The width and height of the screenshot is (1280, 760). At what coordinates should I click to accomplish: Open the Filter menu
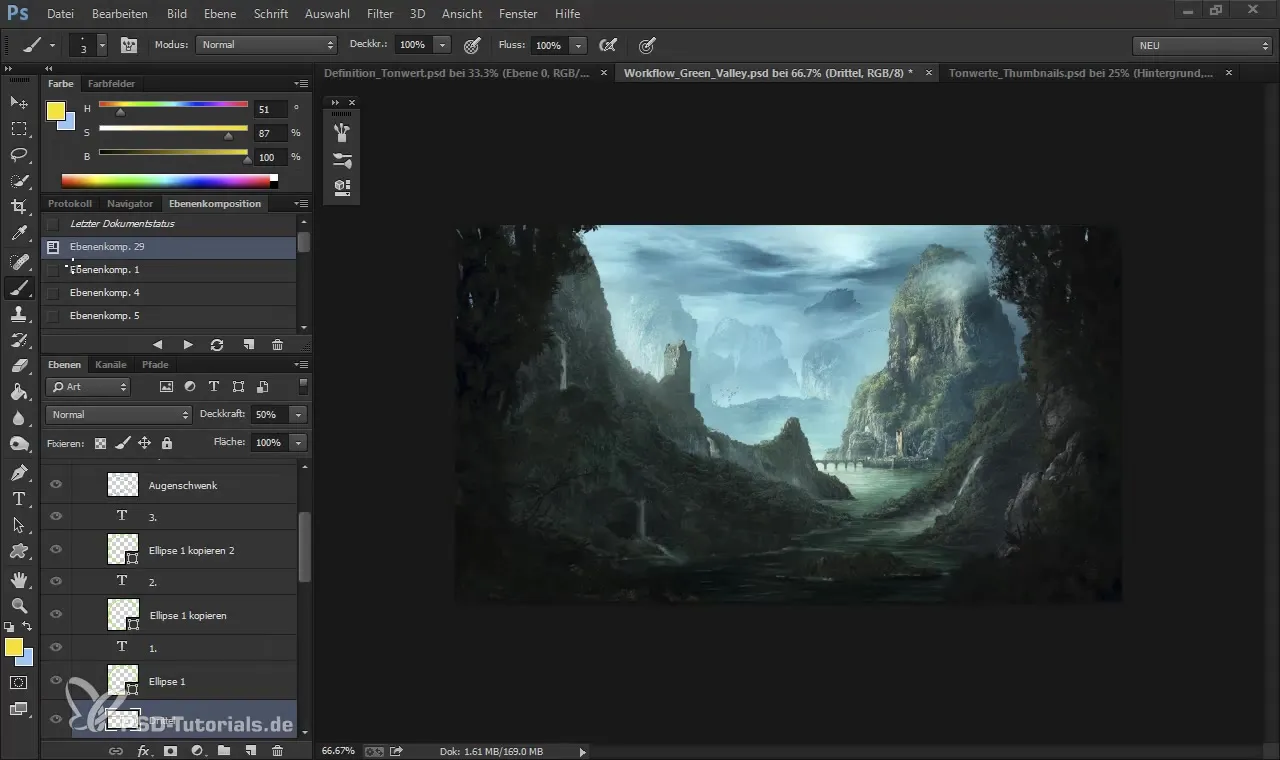coord(380,14)
